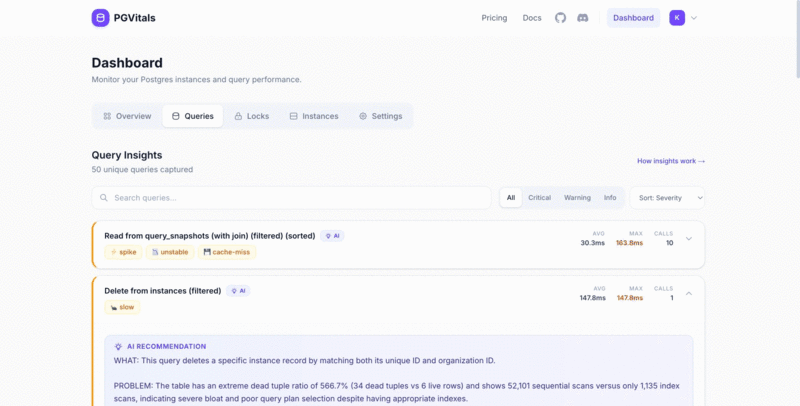Filter queries by Critical severity
The height and width of the screenshot is (406, 800).
tap(539, 198)
